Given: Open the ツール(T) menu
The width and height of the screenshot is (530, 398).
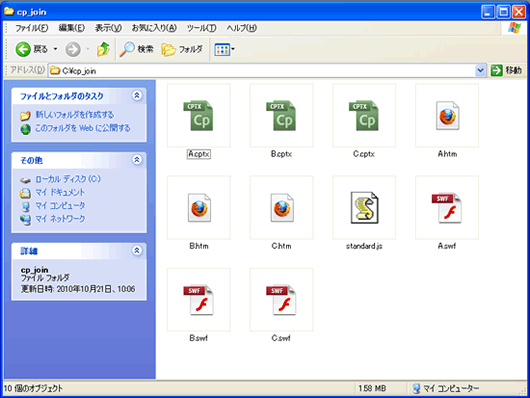Looking at the screenshot, I should (x=201, y=28).
